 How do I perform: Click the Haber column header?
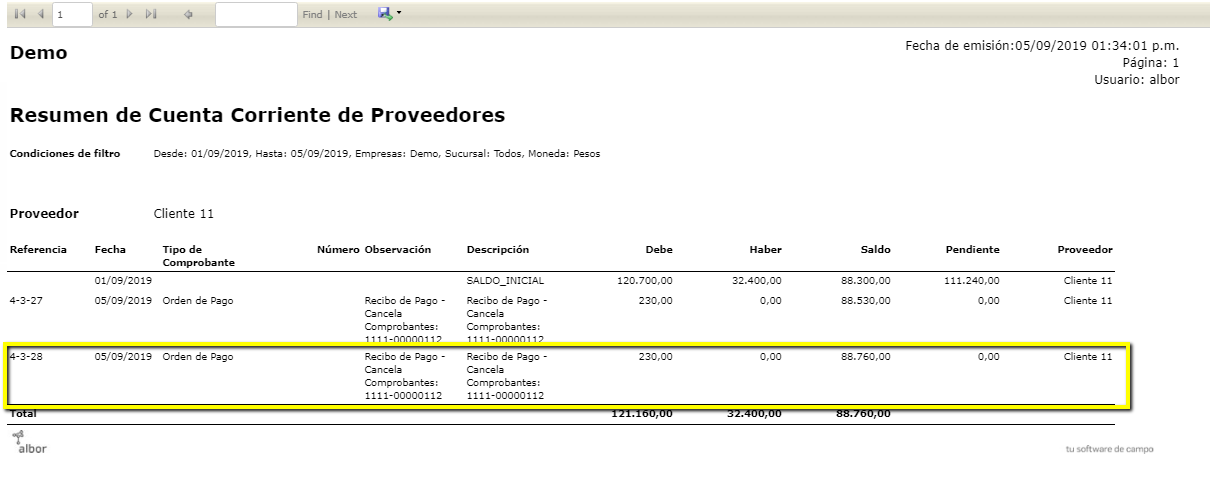(x=766, y=249)
